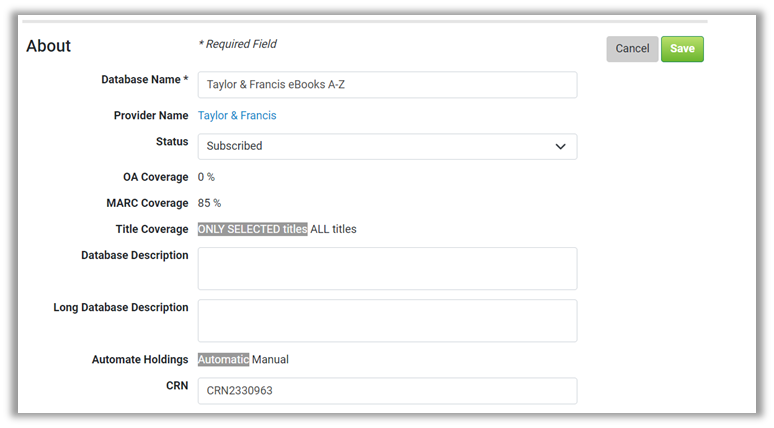Focus the CRN input field
Screen dimensions: 774x428
tap(387, 391)
